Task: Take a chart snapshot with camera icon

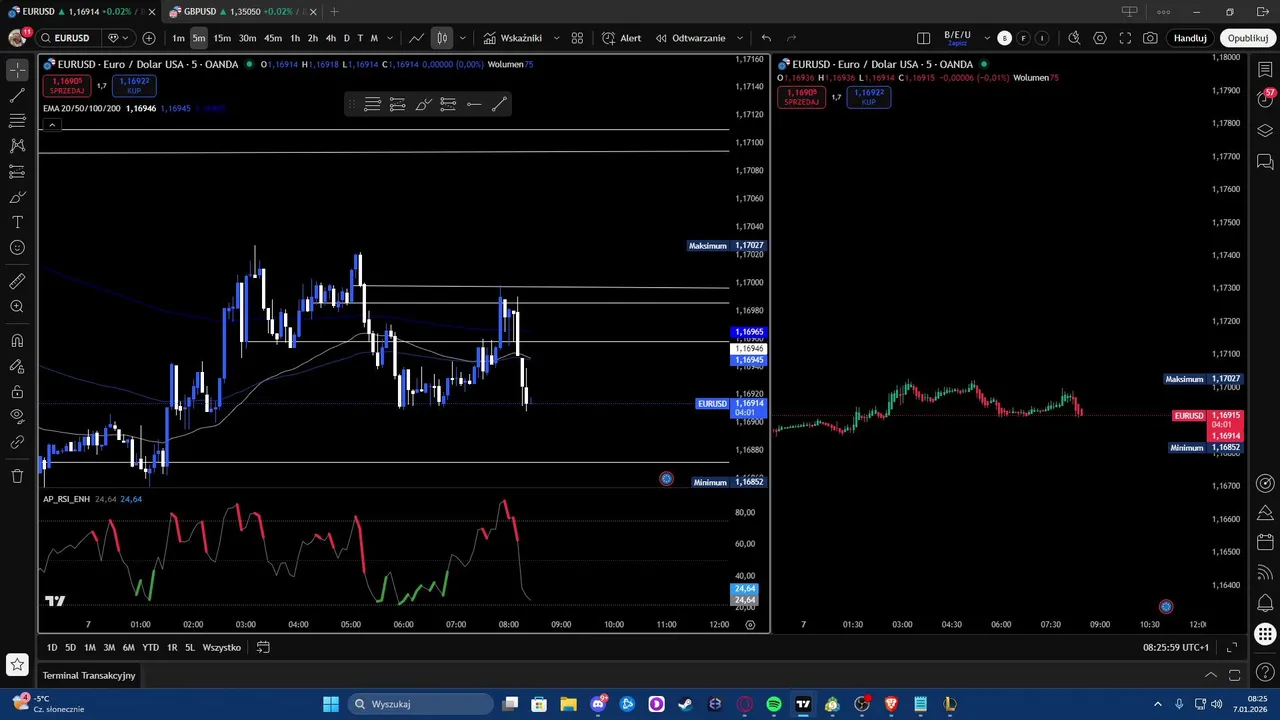Action: point(1150,38)
